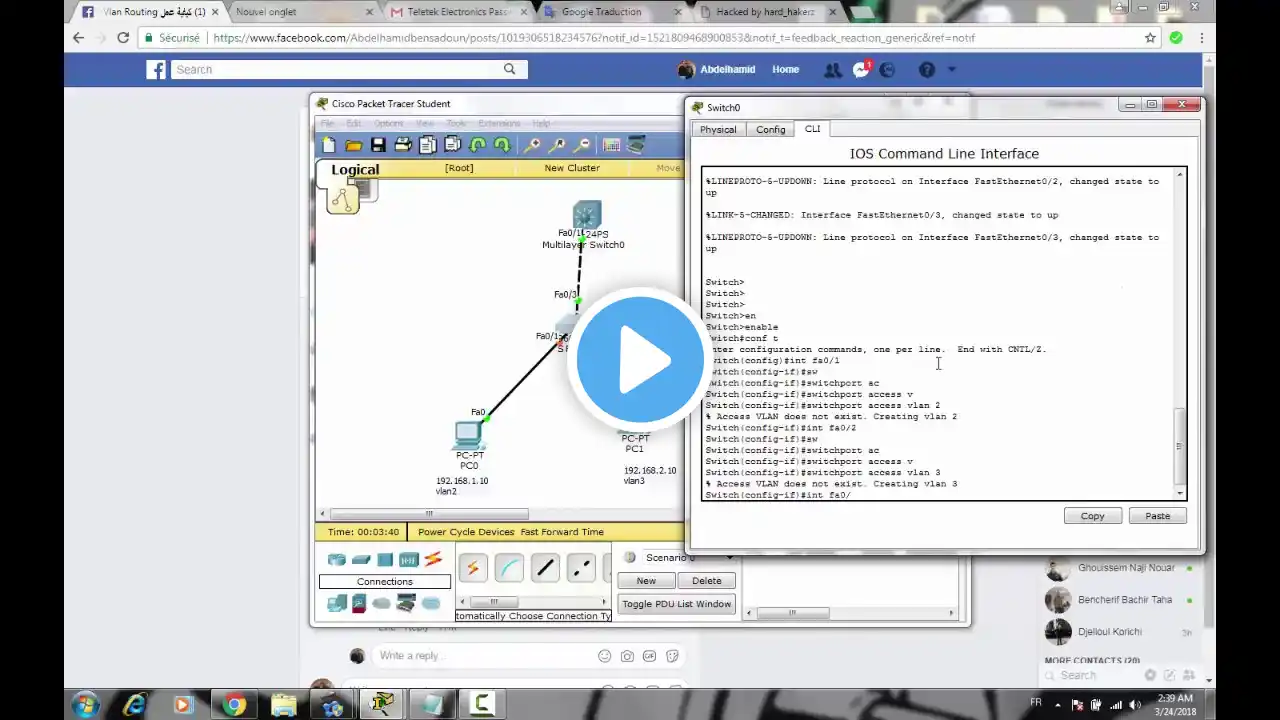Select the Routers device category
Viewport: 1280px width, 720px height.
pyautogui.click(x=337, y=560)
